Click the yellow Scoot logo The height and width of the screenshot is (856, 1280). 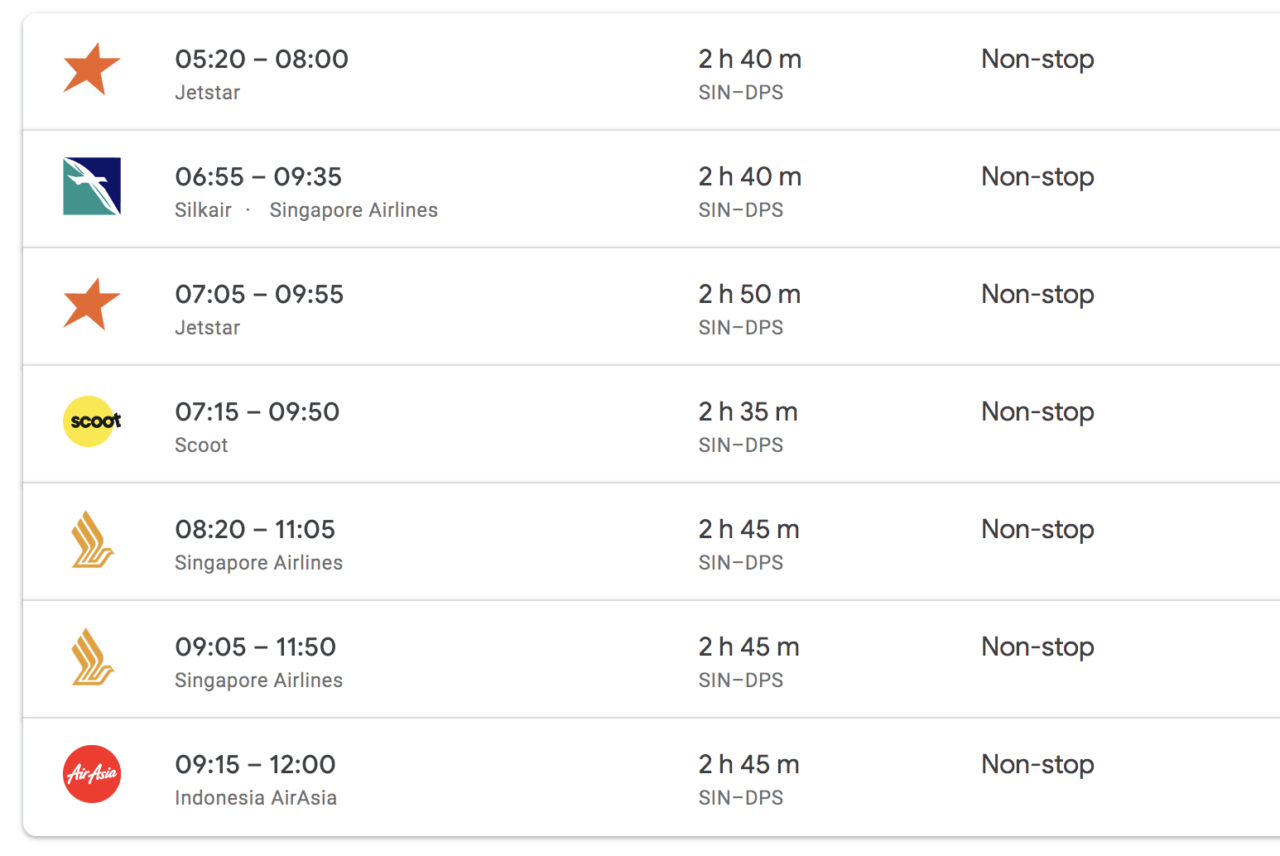pos(92,421)
